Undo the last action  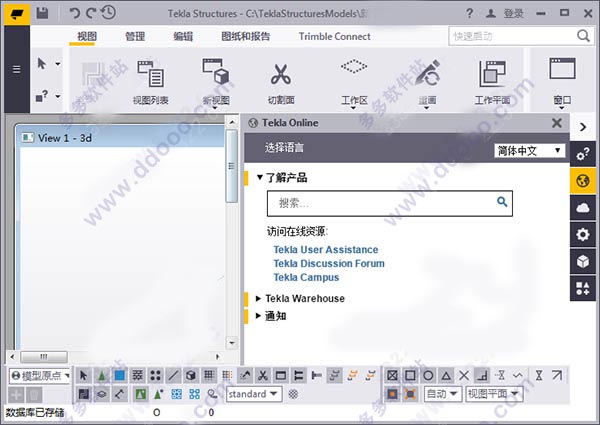(x=75, y=13)
